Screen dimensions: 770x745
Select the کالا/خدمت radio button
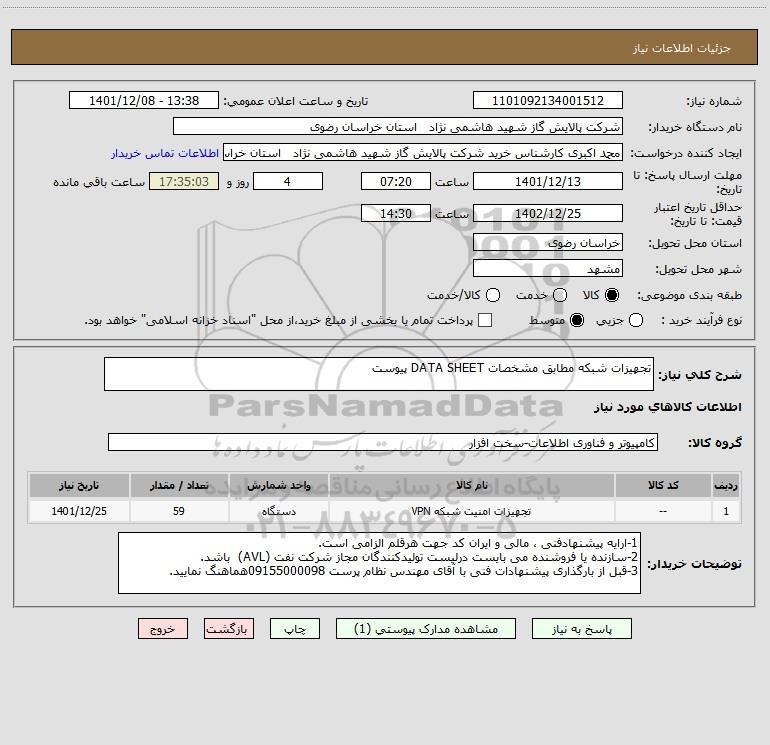tap(493, 295)
